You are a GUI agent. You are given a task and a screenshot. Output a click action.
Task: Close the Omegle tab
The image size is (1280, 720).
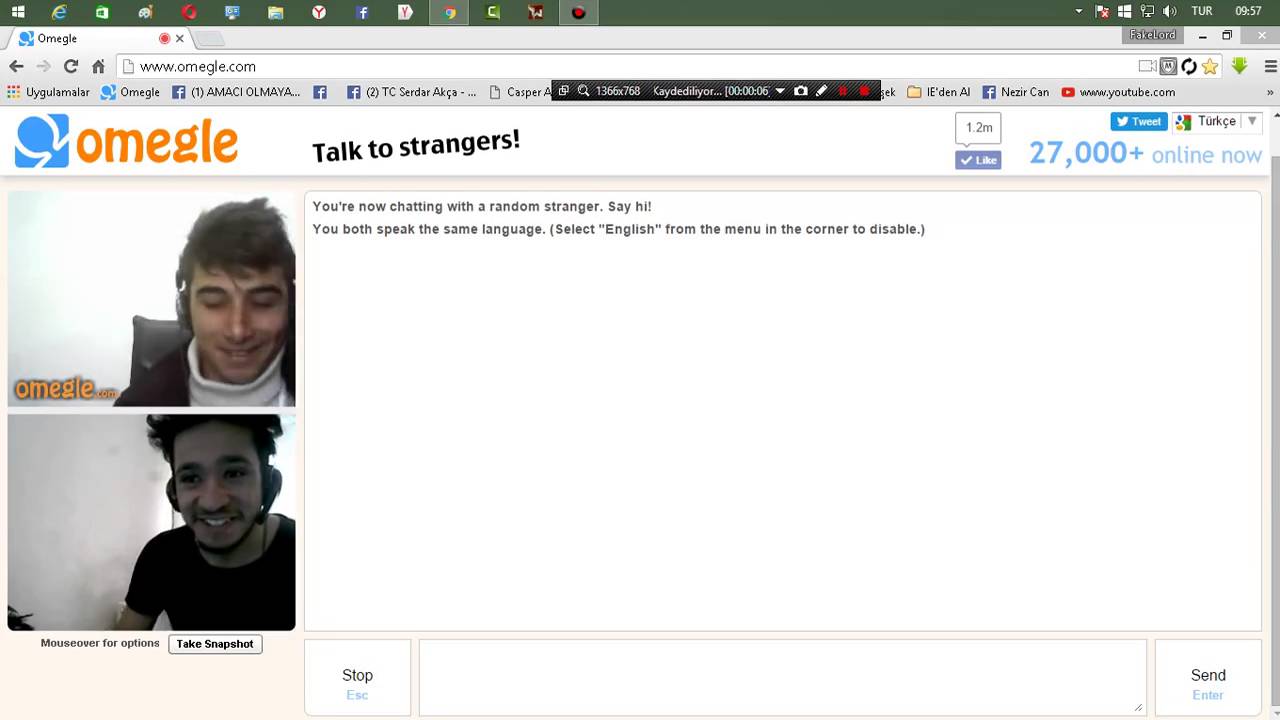click(180, 38)
